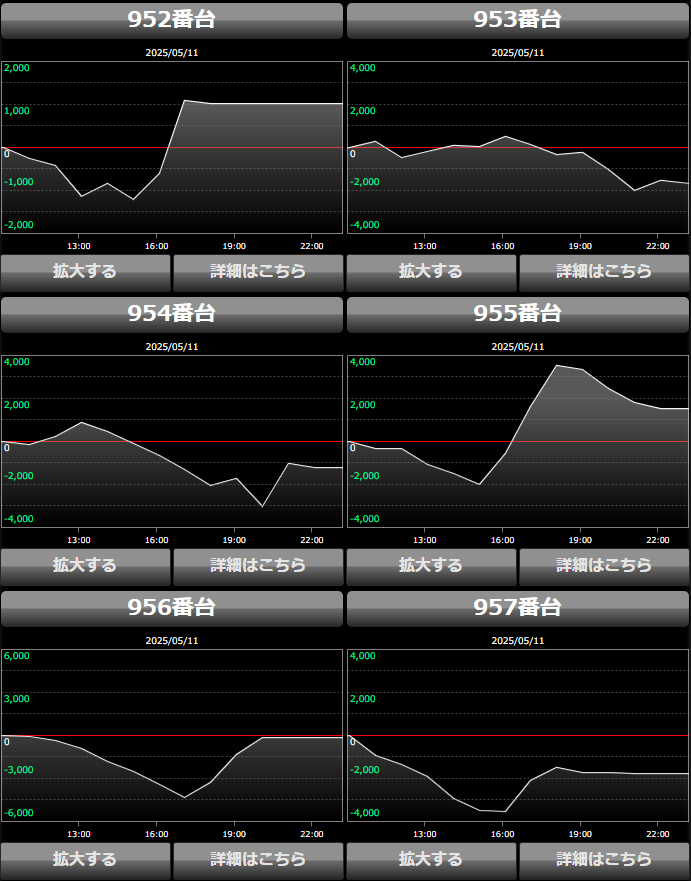Click the 956番台 header button
Image resolution: width=691 pixels, height=881 pixels.
click(172, 608)
